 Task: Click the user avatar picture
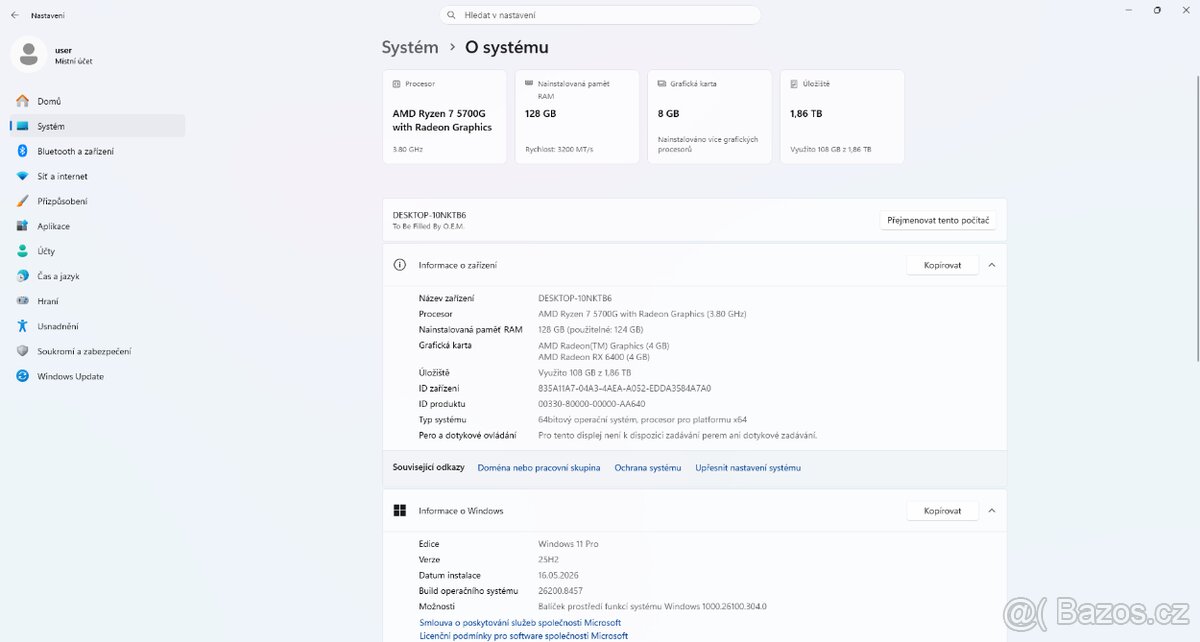[28, 54]
